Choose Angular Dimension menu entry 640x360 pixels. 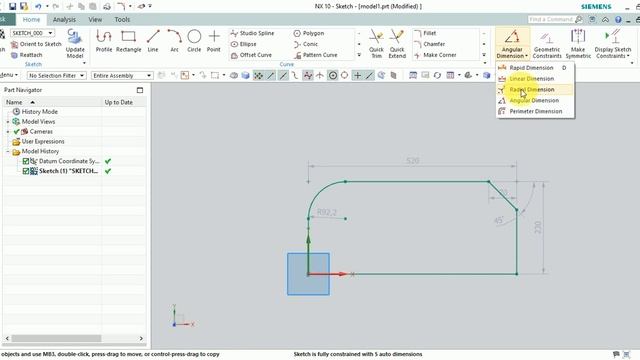coord(535,100)
